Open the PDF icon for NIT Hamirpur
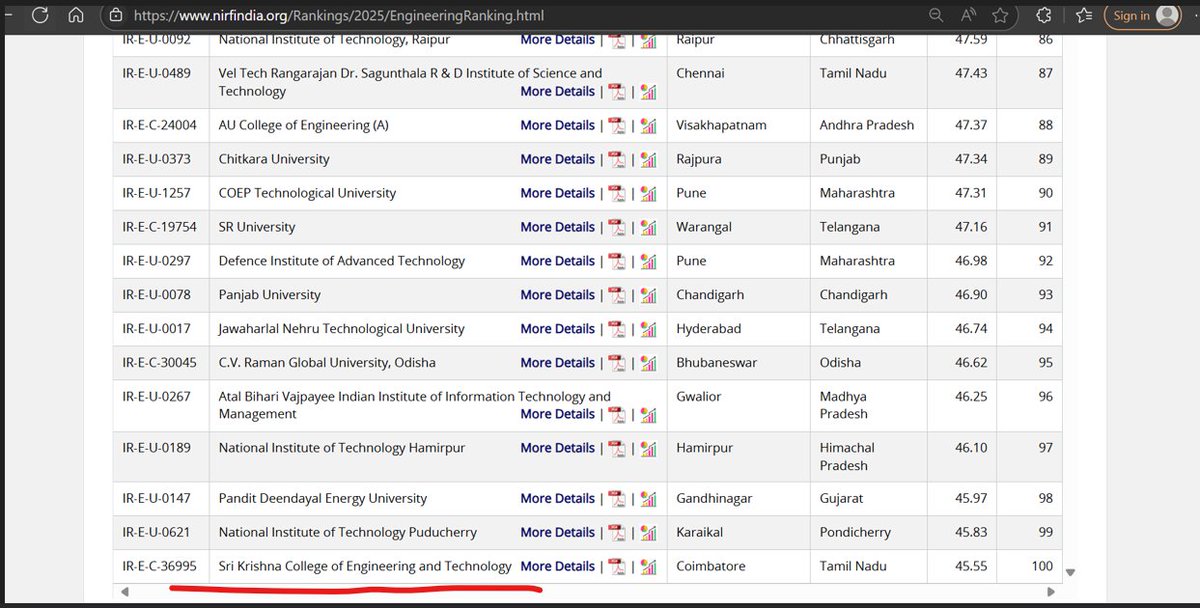1200x608 pixels. coord(617,448)
